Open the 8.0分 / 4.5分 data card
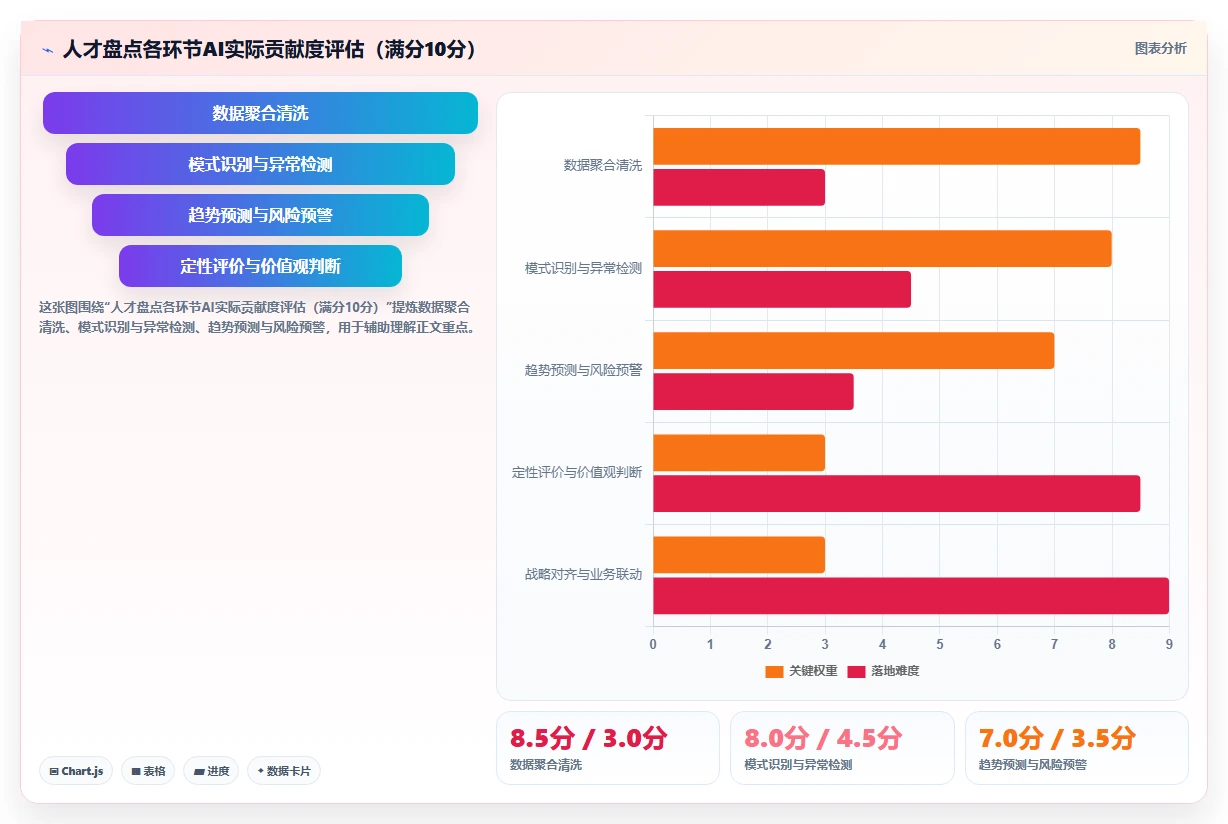 tap(842, 748)
